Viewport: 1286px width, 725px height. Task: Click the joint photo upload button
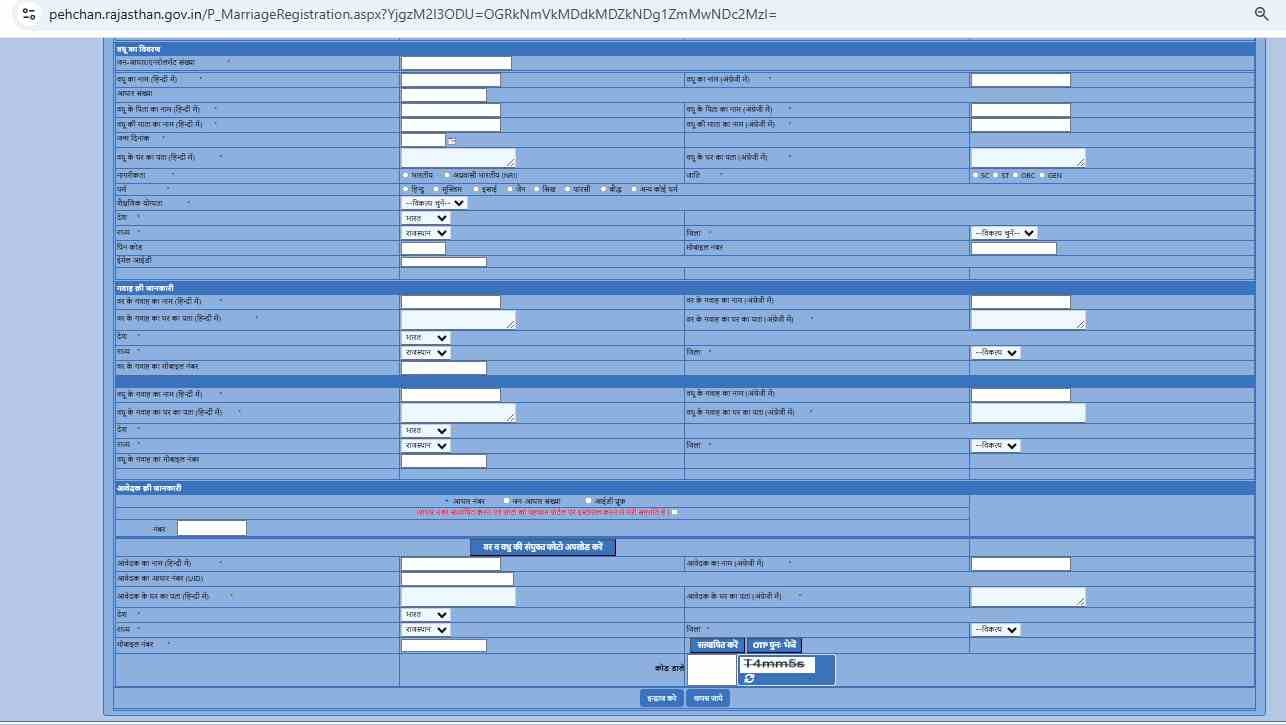click(x=542, y=547)
